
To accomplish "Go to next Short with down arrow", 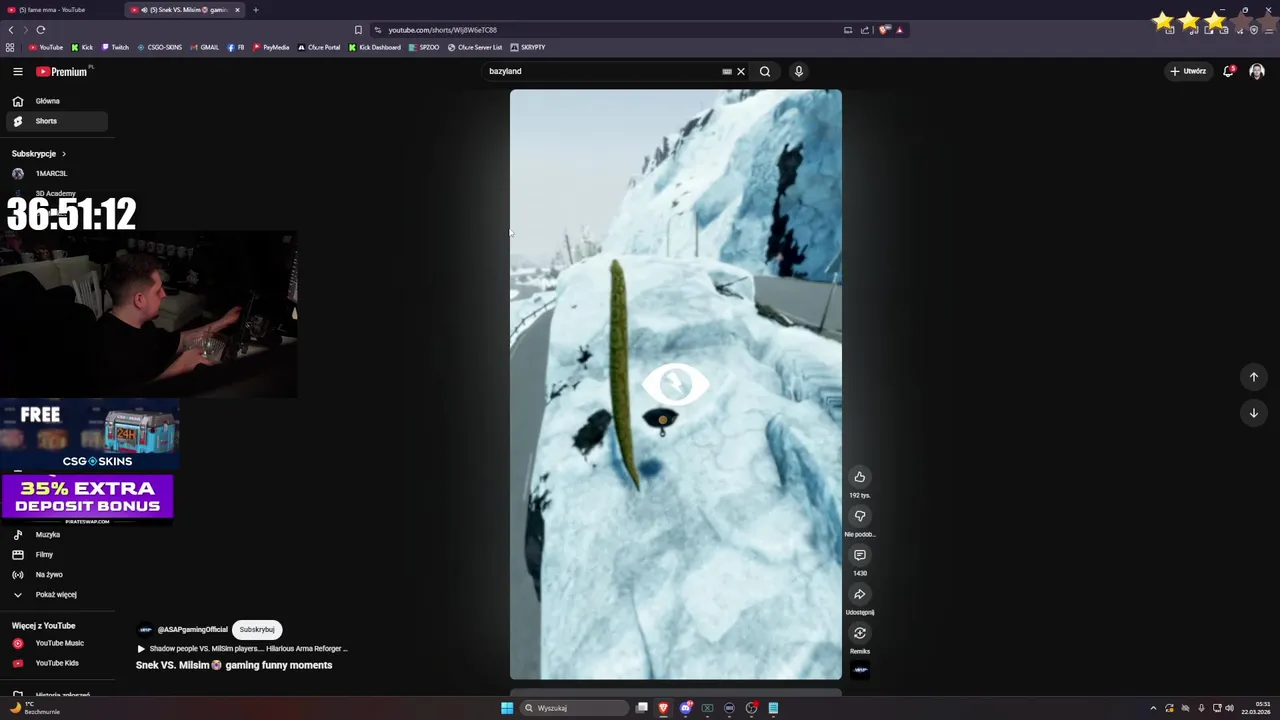I will (x=1253, y=413).
